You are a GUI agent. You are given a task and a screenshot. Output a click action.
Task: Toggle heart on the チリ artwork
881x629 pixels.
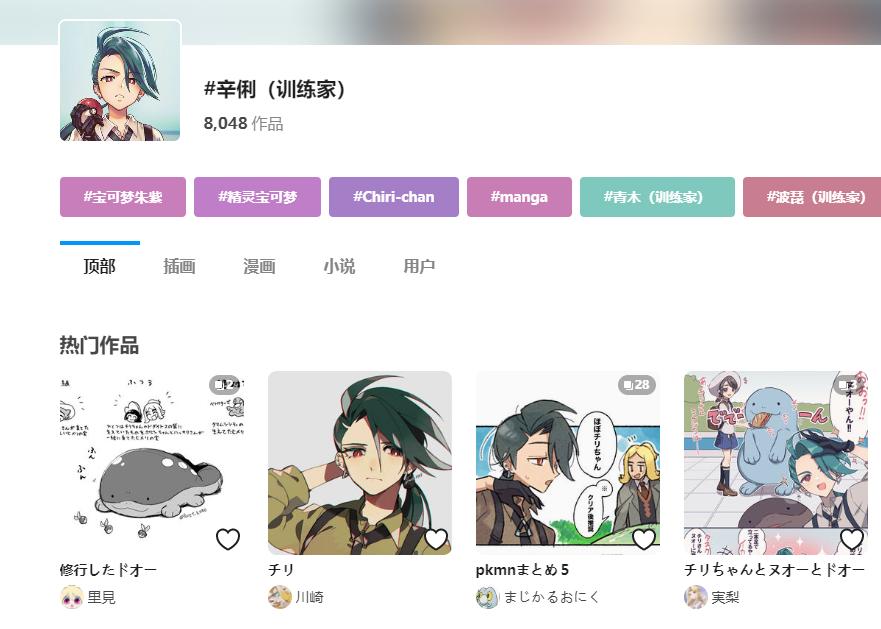coord(435,539)
